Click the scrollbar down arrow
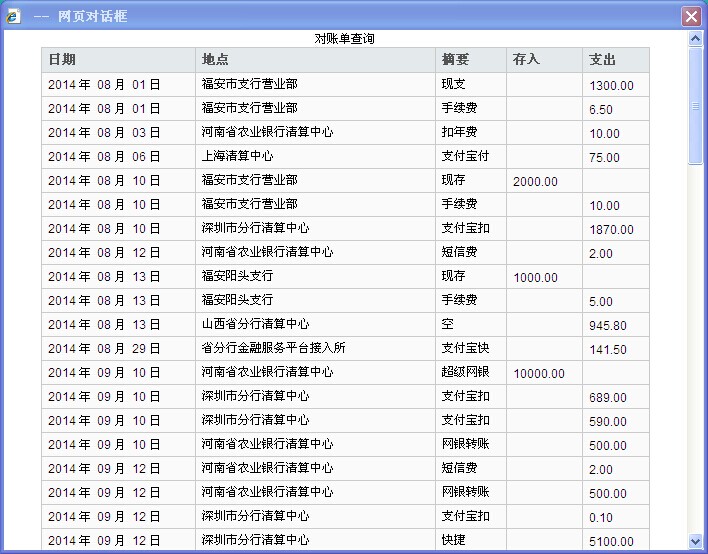 tap(696, 541)
